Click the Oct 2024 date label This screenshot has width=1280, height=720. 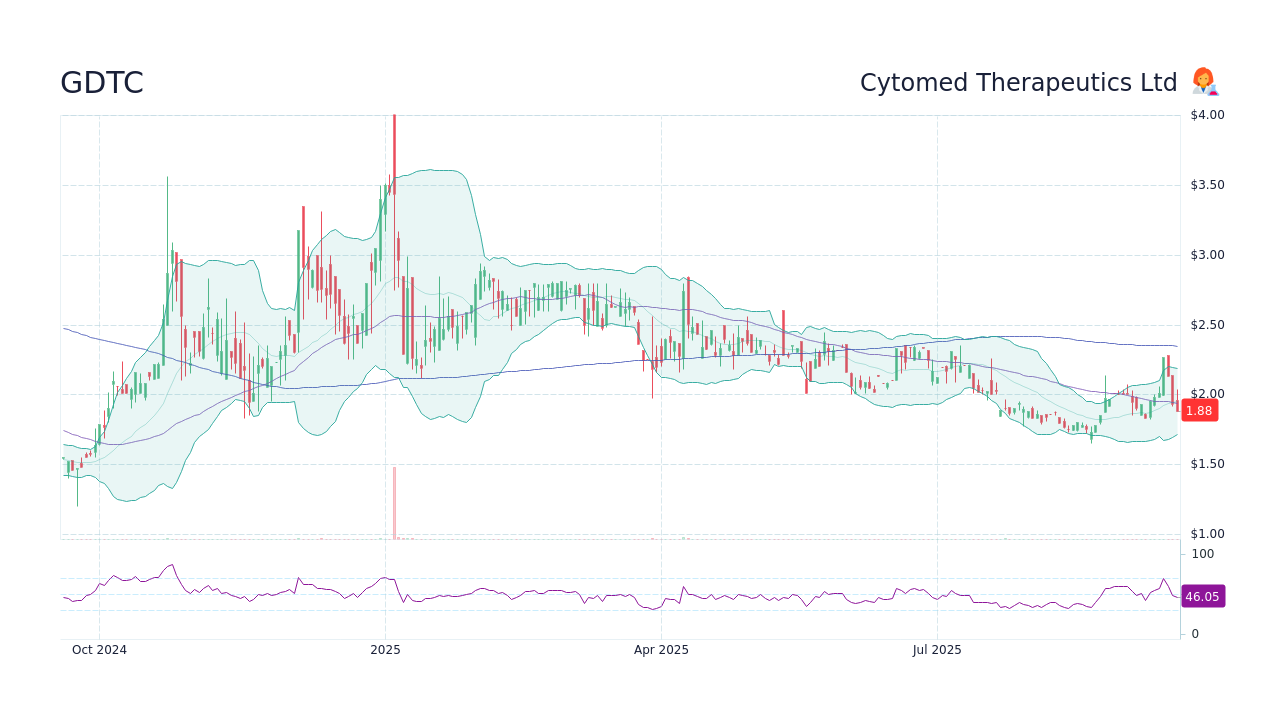[99, 649]
